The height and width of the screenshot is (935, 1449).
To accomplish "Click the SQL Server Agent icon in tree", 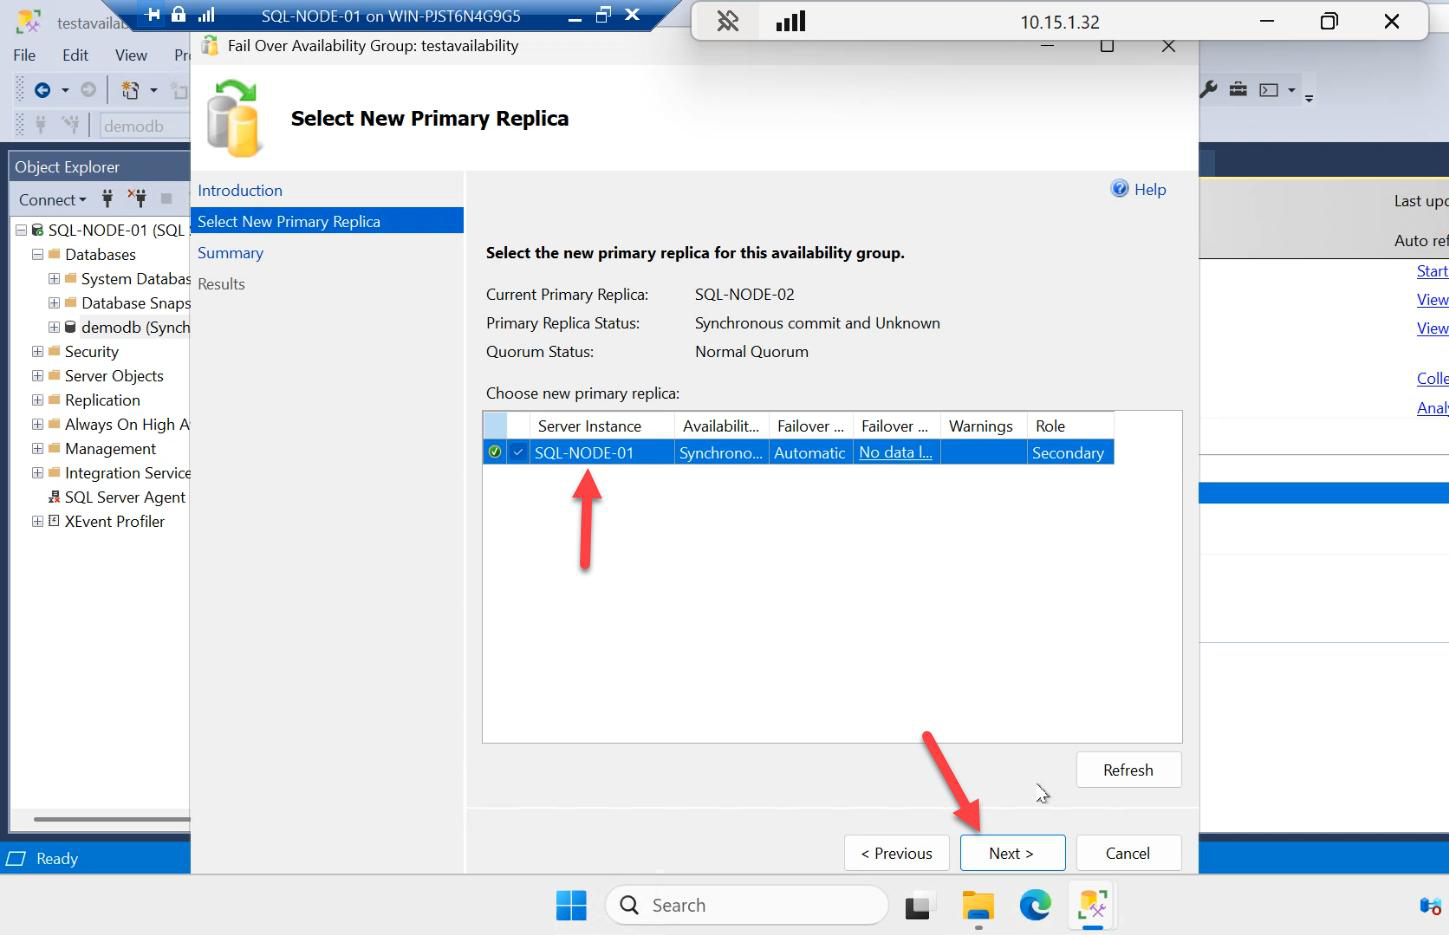I will (x=54, y=497).
